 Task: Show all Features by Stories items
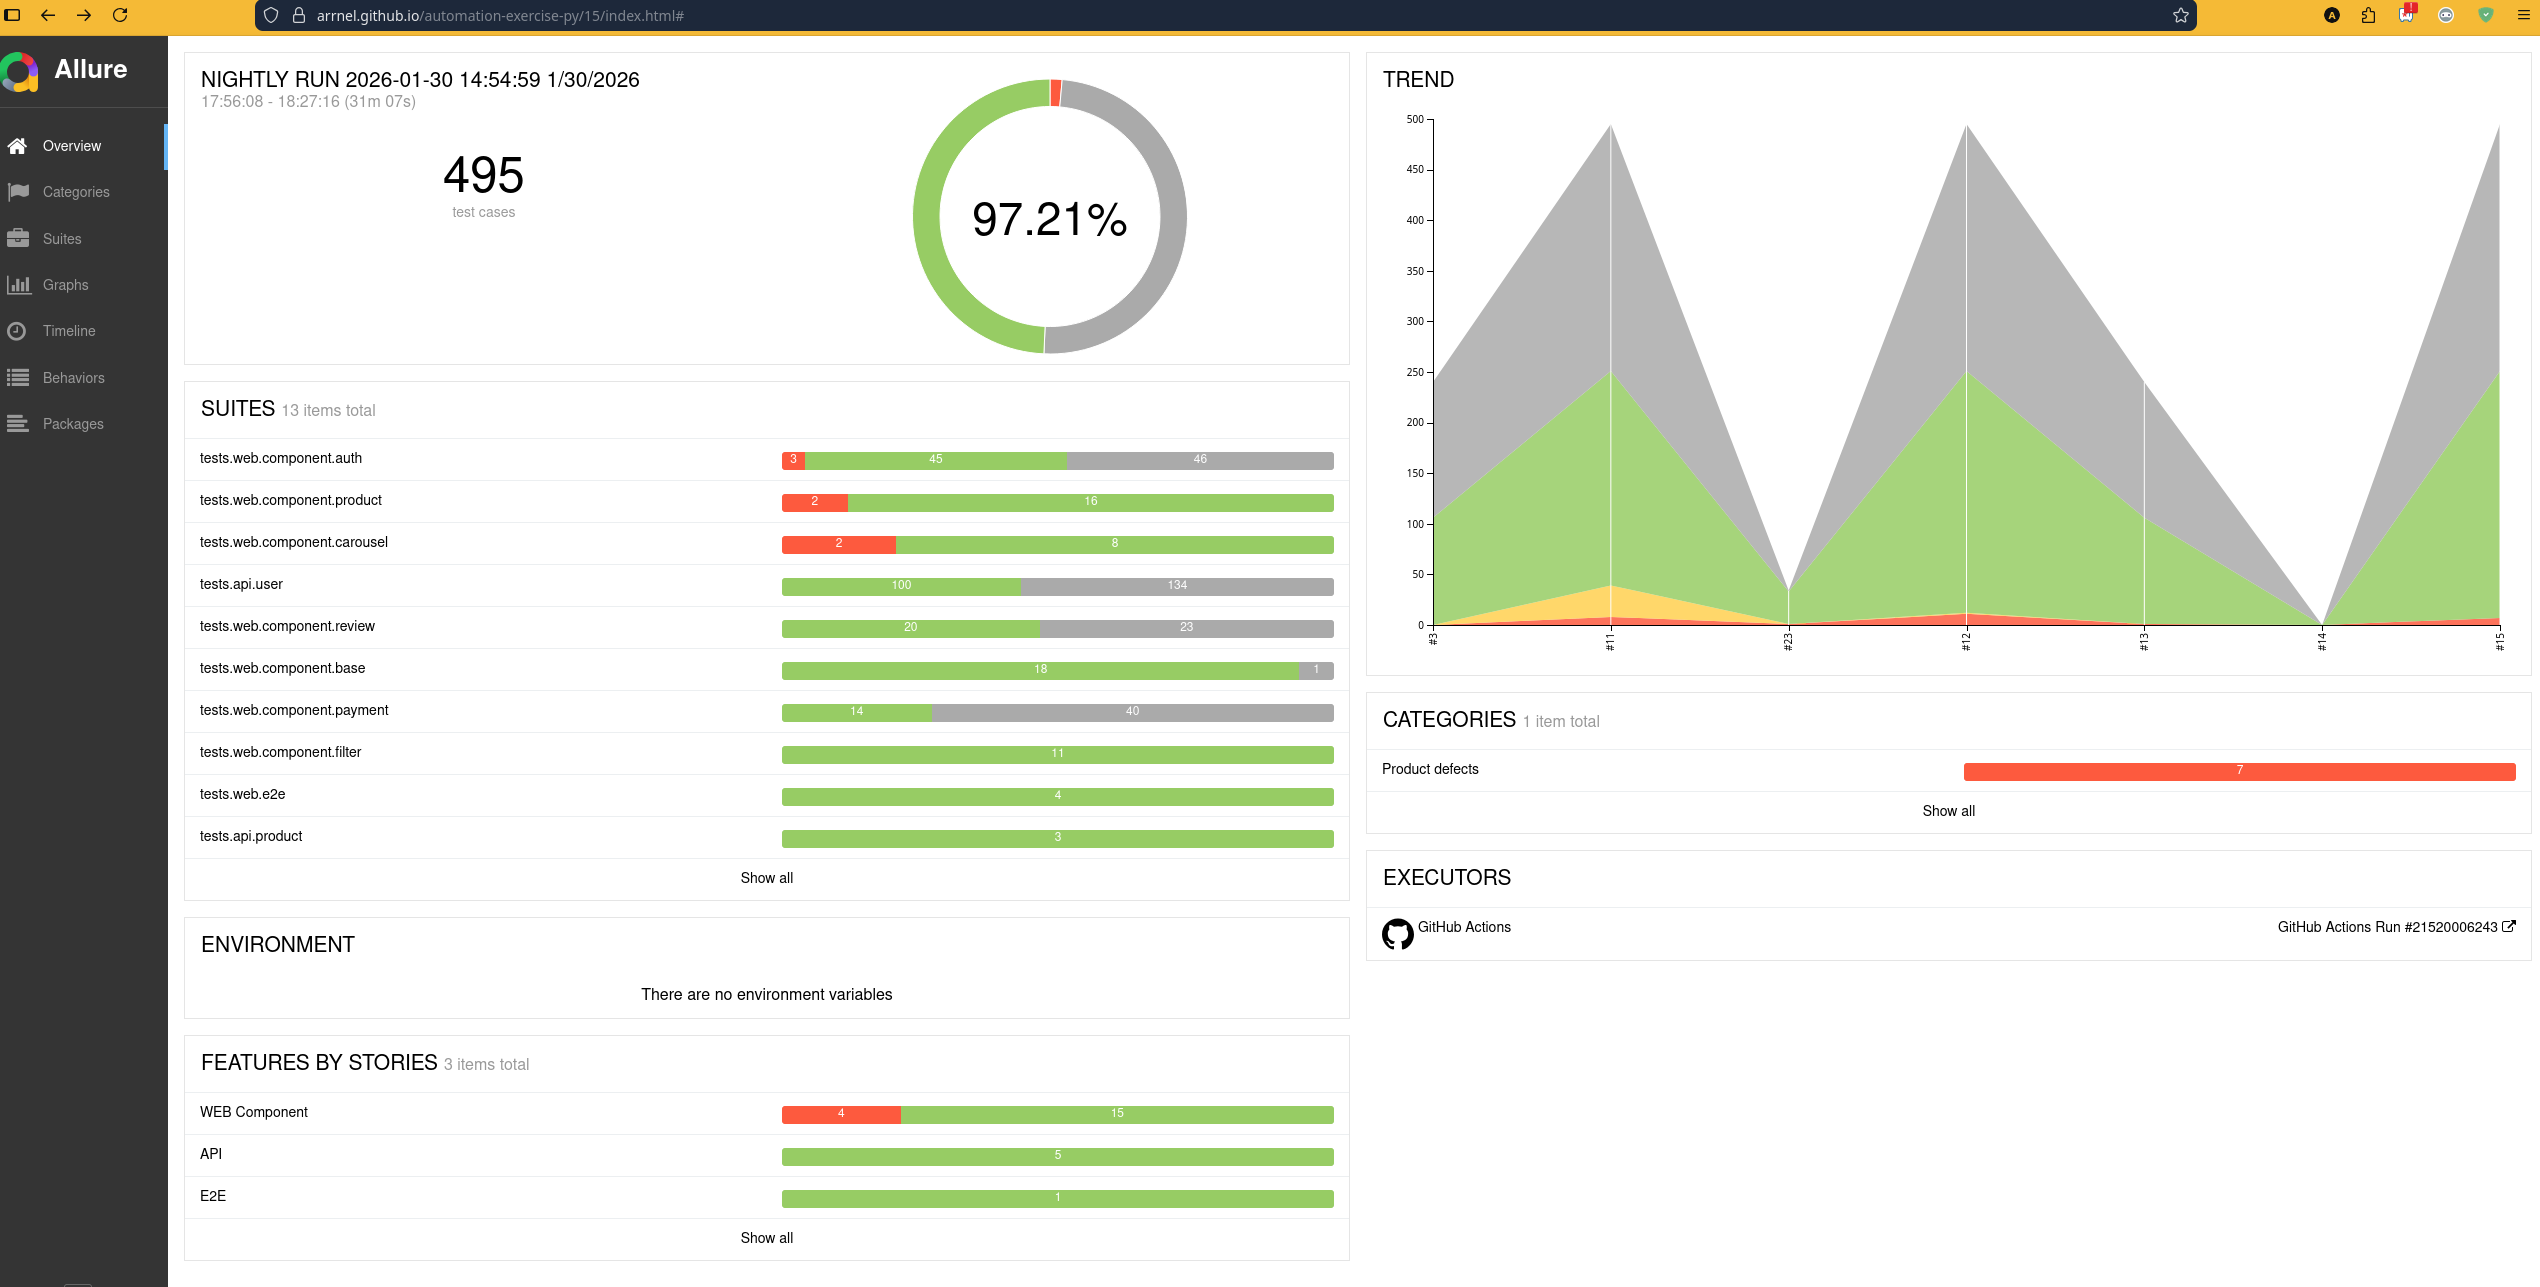coord(766,1238)
